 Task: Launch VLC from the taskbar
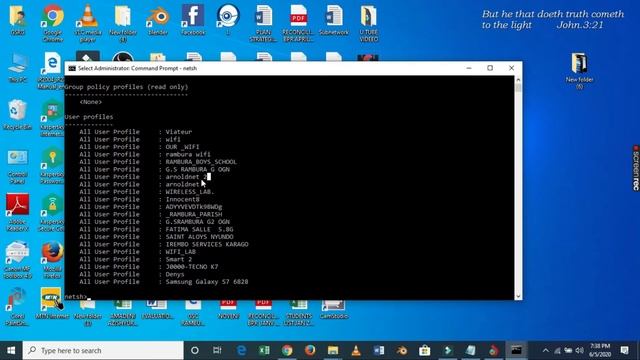point(356,350)
